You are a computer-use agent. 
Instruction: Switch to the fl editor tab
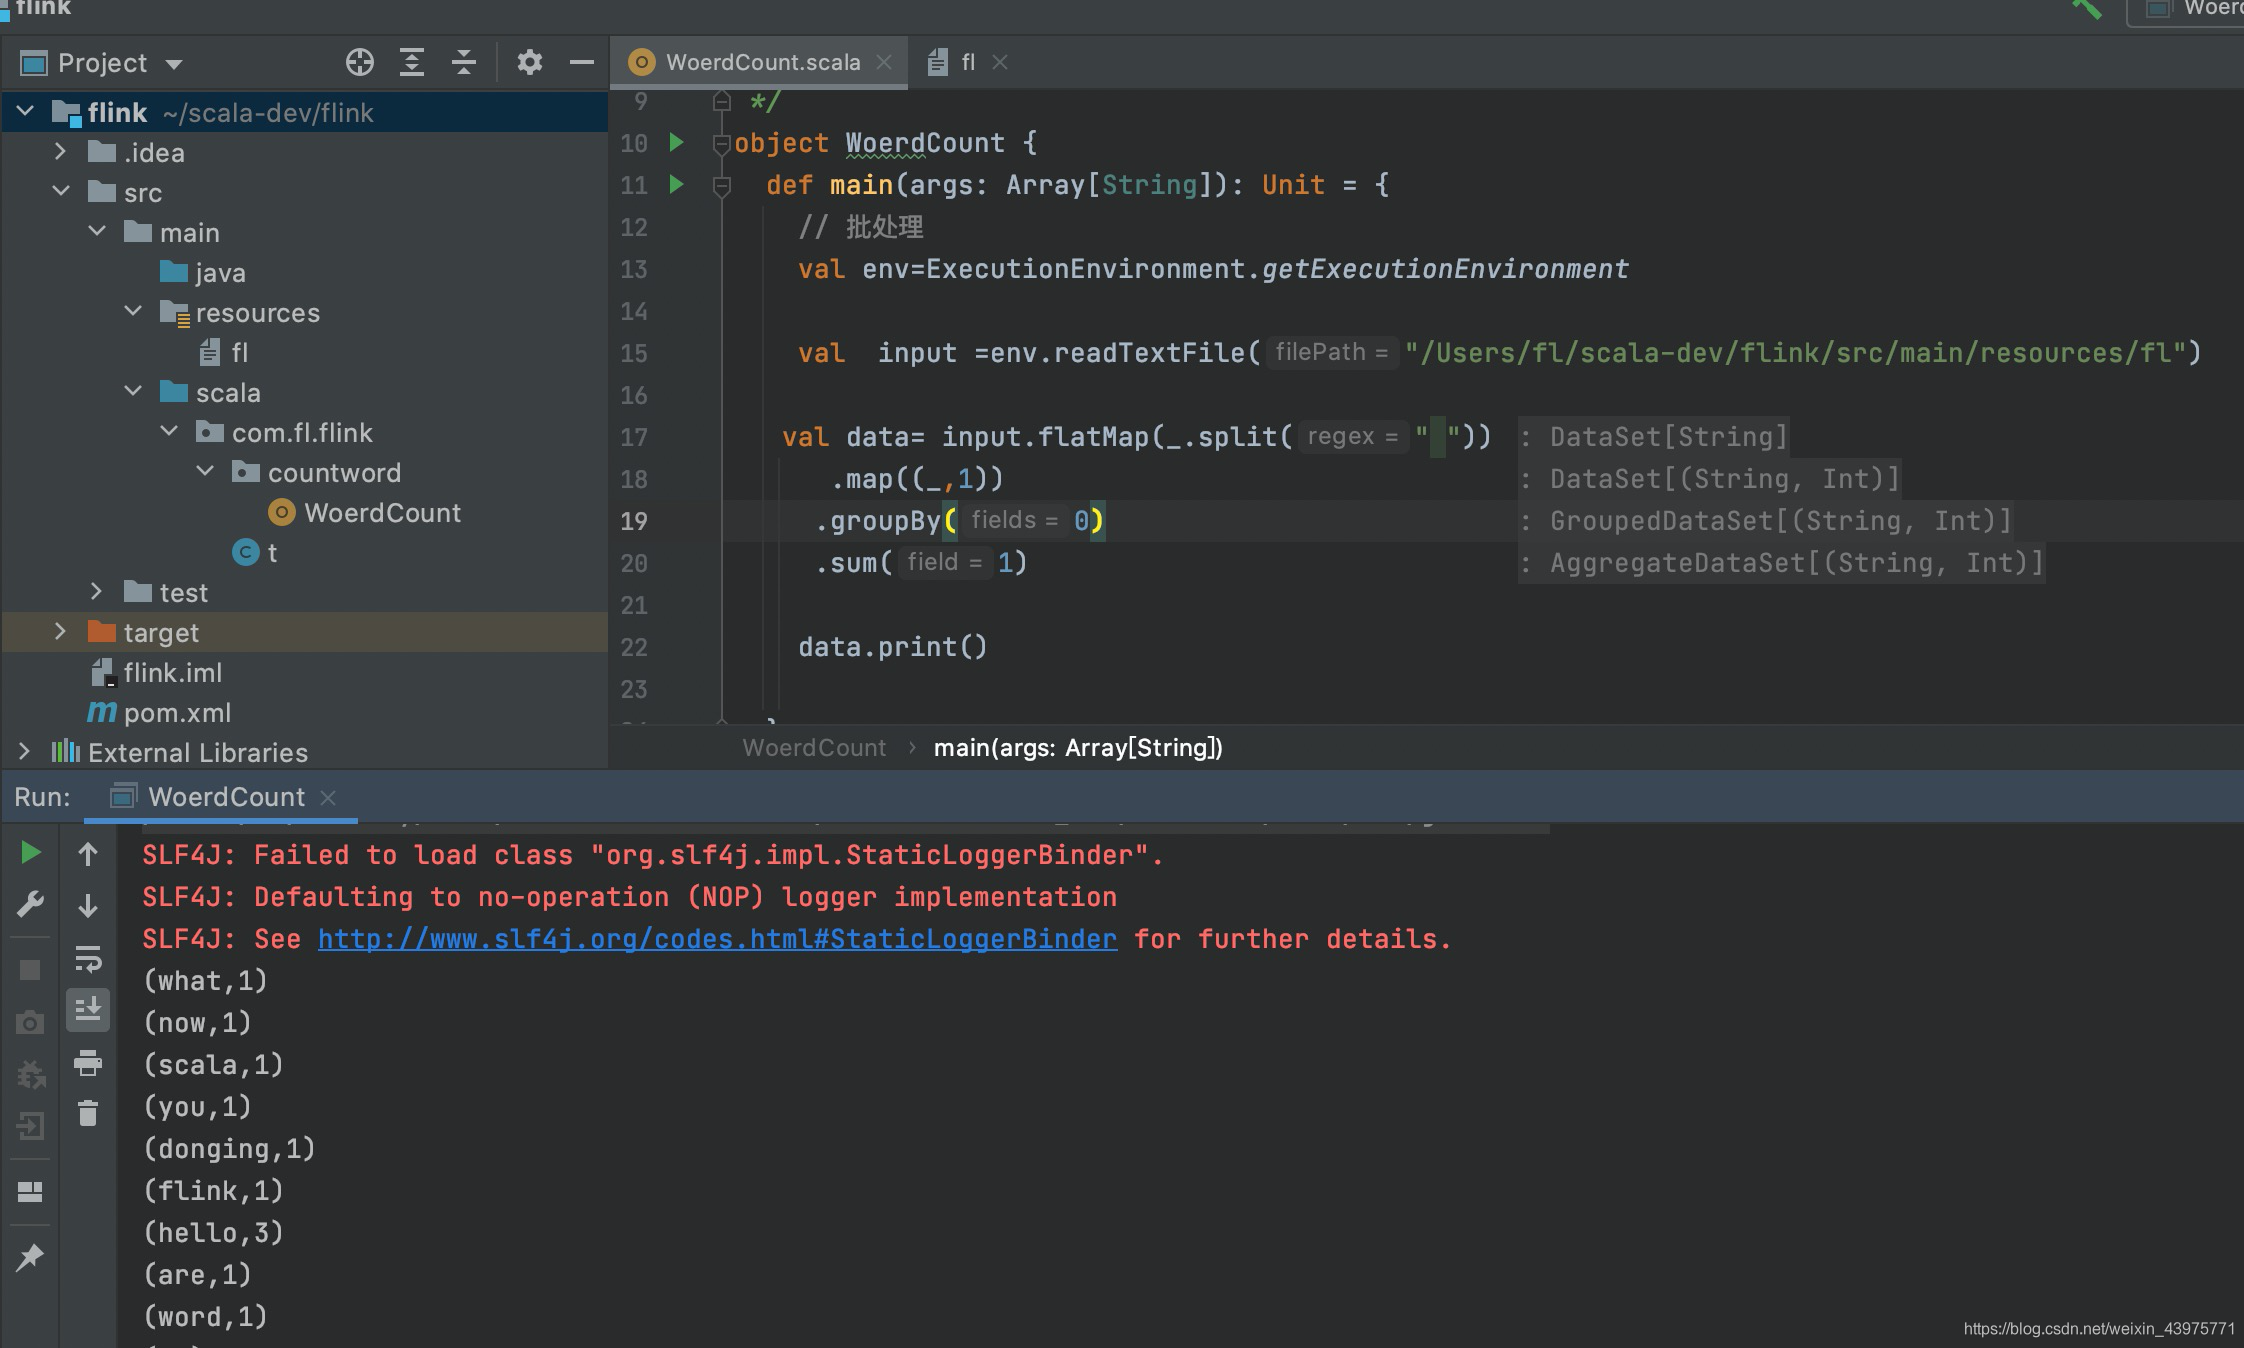click(x=967, y=63)
